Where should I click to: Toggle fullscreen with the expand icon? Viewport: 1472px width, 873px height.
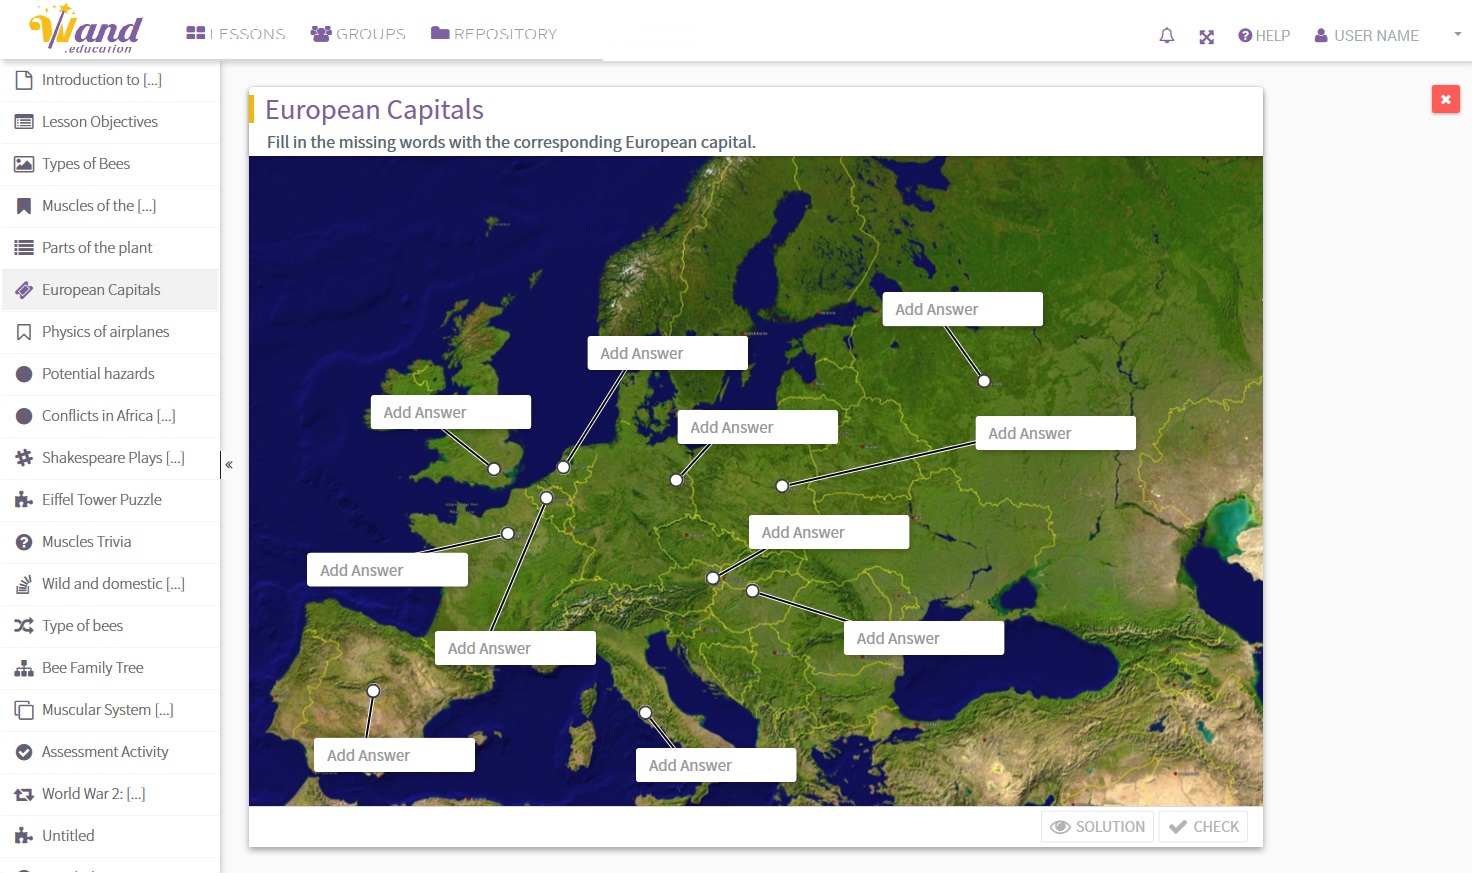click(x=1206, y=37)
